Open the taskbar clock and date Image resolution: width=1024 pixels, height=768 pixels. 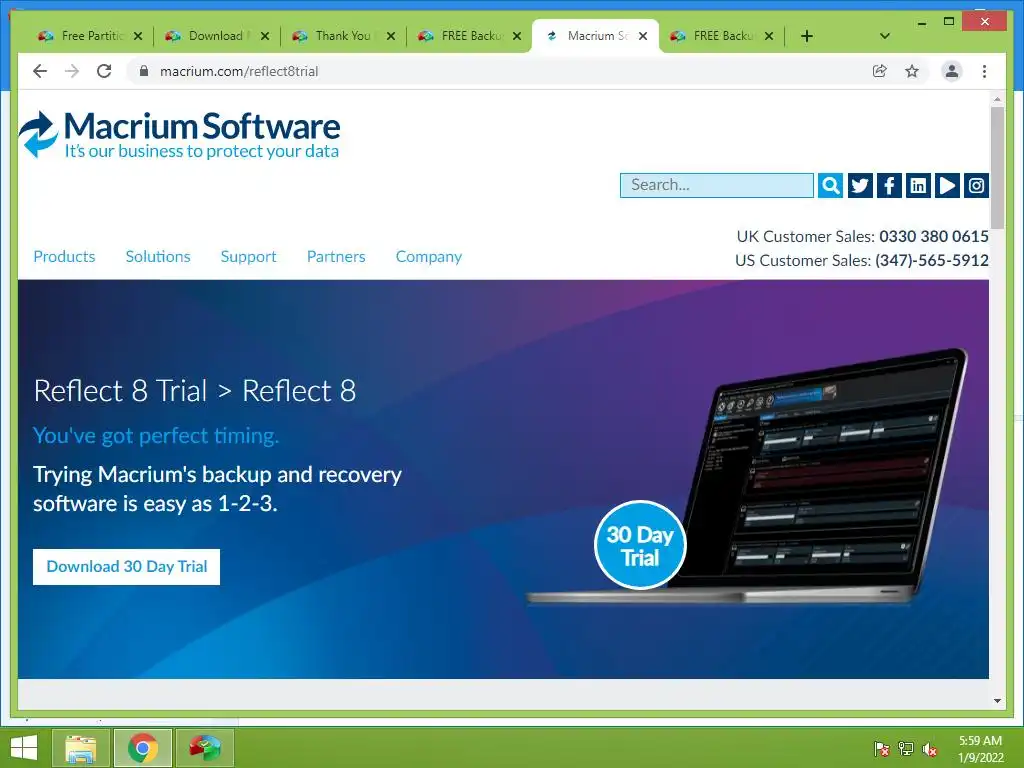click(980, 749)
